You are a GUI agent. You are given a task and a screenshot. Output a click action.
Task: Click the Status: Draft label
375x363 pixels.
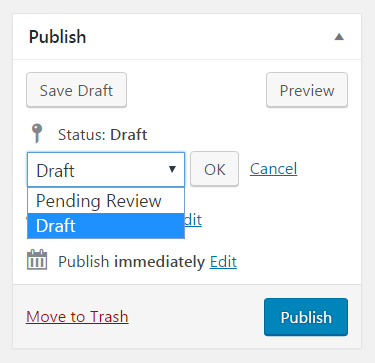pos(102,135)
